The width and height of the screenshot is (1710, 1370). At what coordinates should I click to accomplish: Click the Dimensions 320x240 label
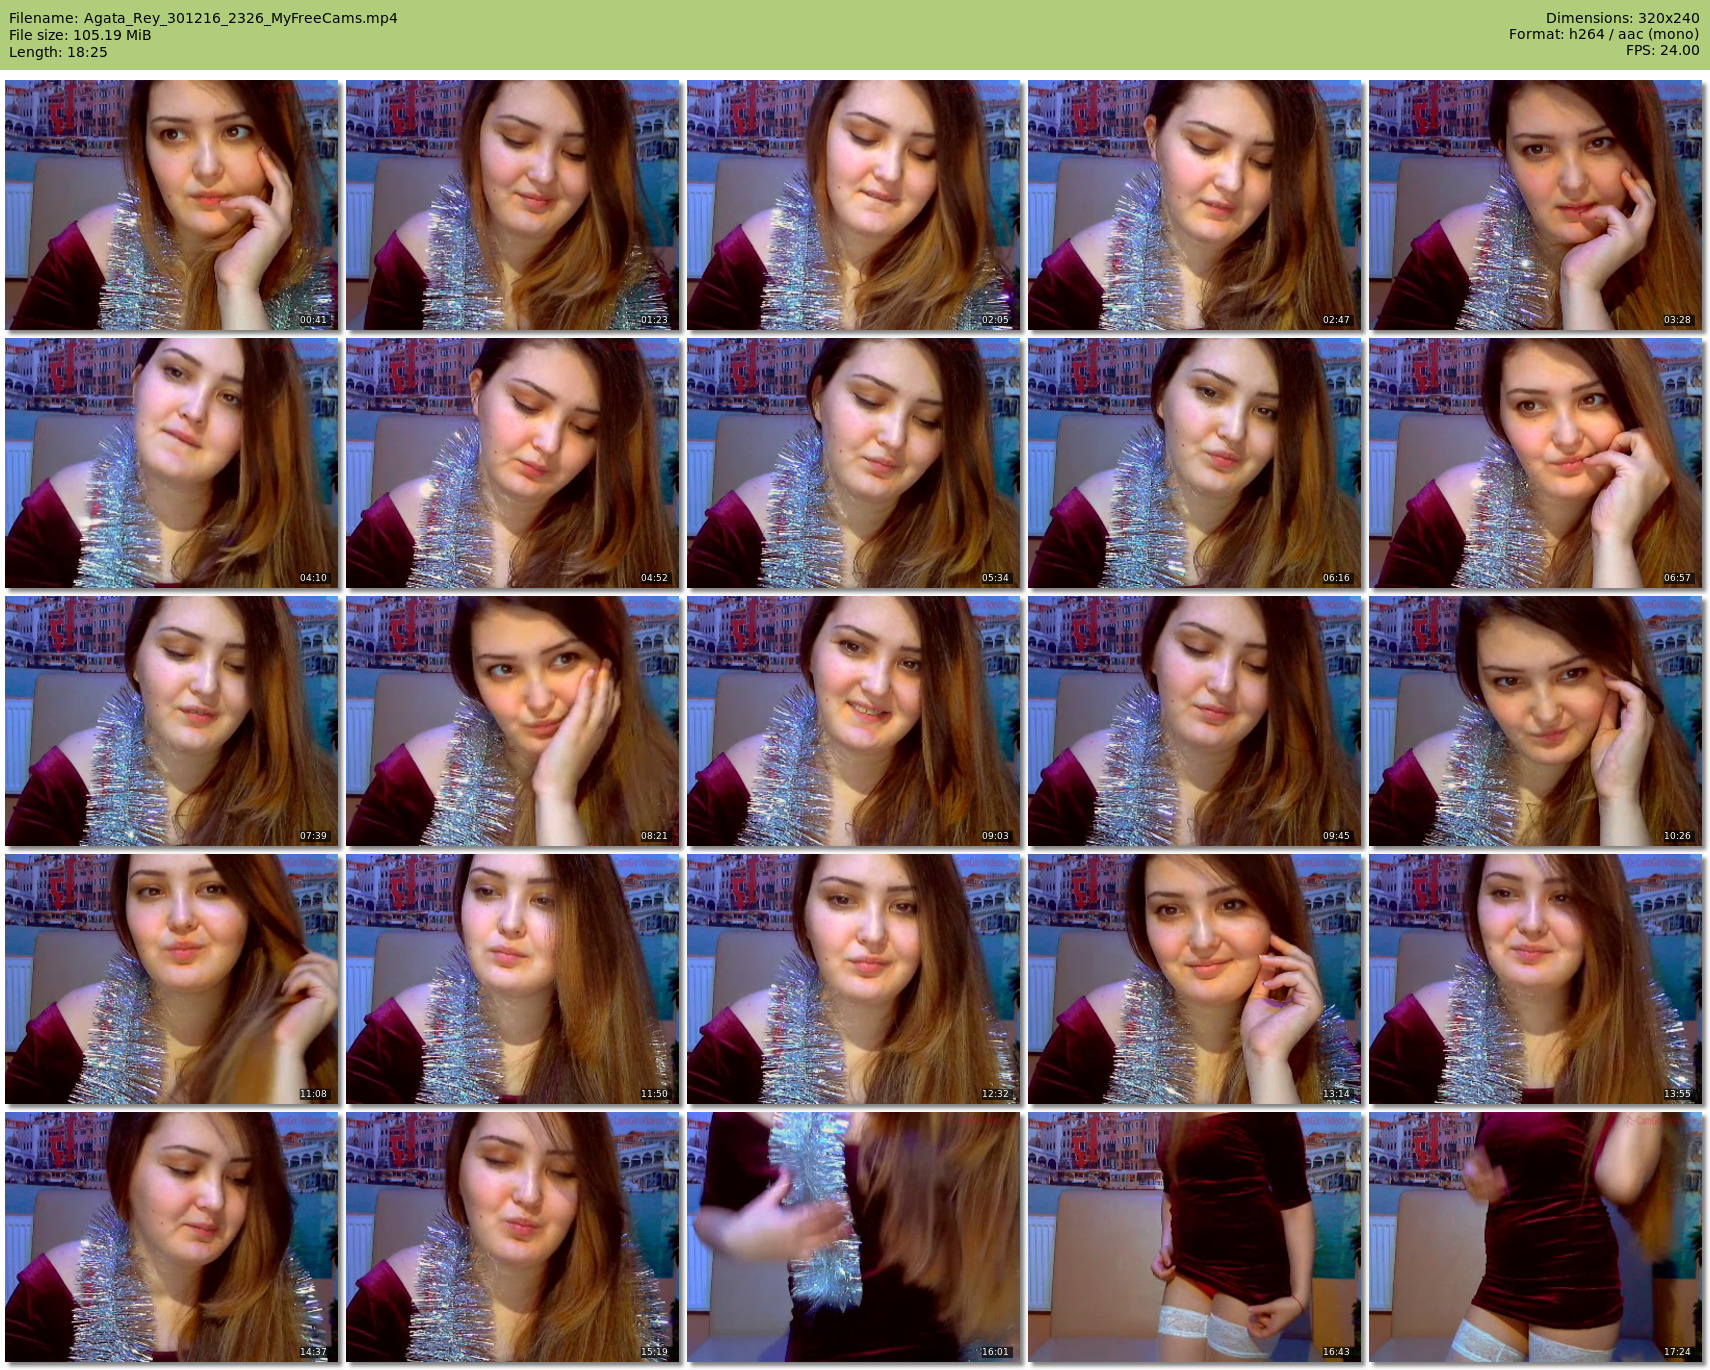pyautogui.click(x=1622, y=18)
